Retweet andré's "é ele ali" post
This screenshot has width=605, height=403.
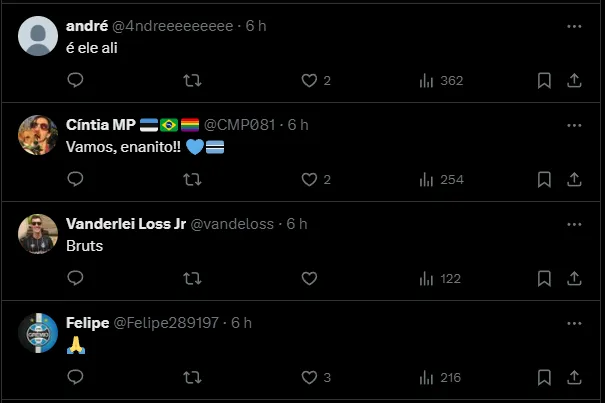click(x=193, y=81)
